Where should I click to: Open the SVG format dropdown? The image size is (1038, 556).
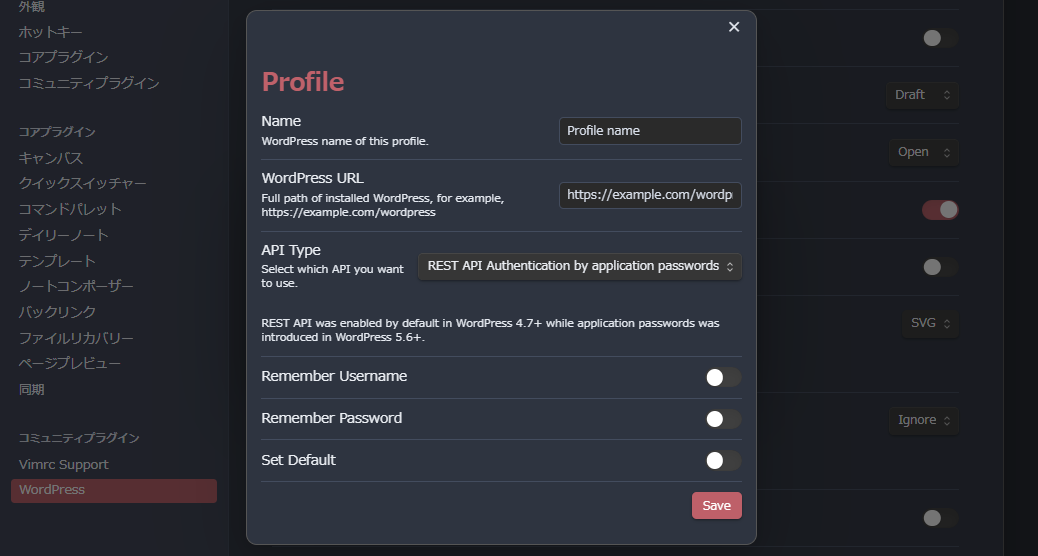click(x=929, y=324)
